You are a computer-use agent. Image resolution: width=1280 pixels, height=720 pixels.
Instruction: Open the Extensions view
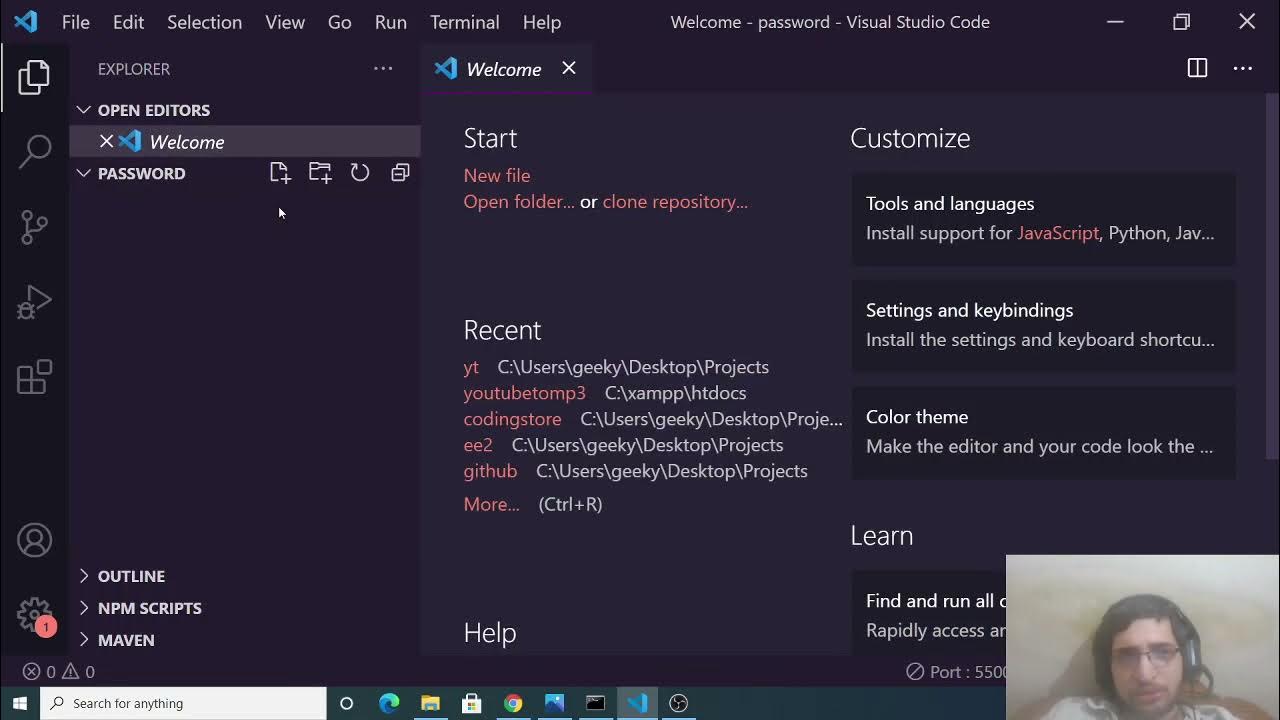click(34, 377)
